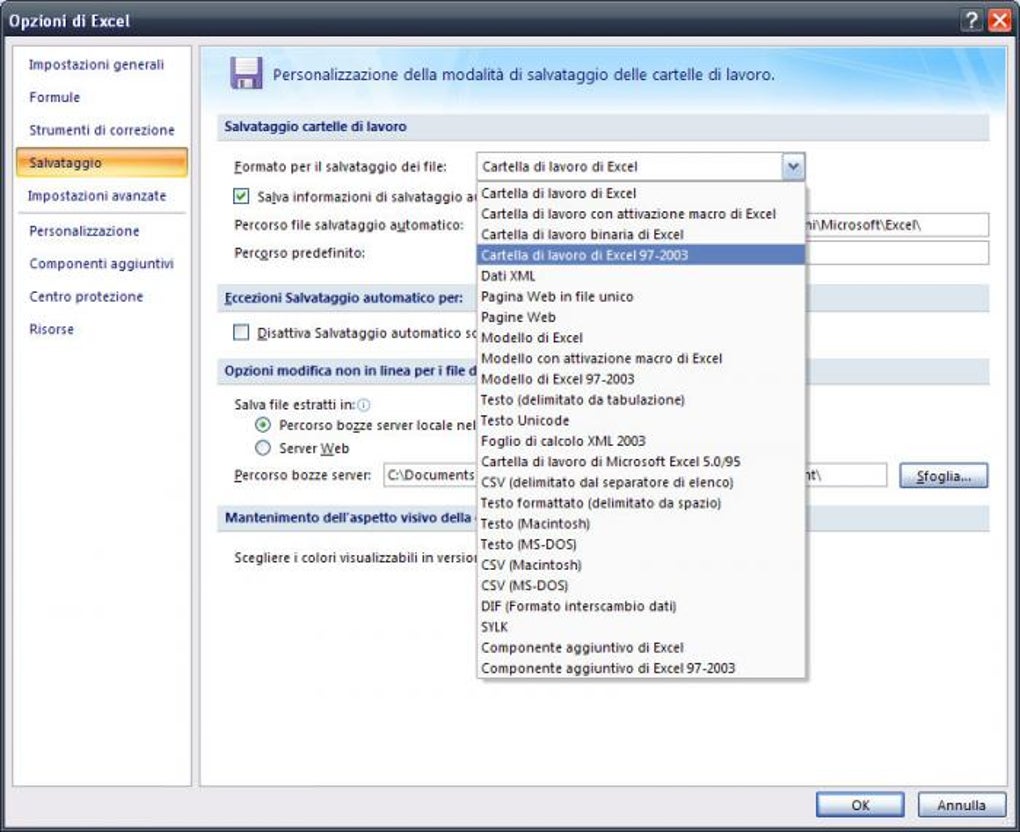The image size is (1020, 832).
Task: Choose Modello di Excel option
Action: [641, 338]
